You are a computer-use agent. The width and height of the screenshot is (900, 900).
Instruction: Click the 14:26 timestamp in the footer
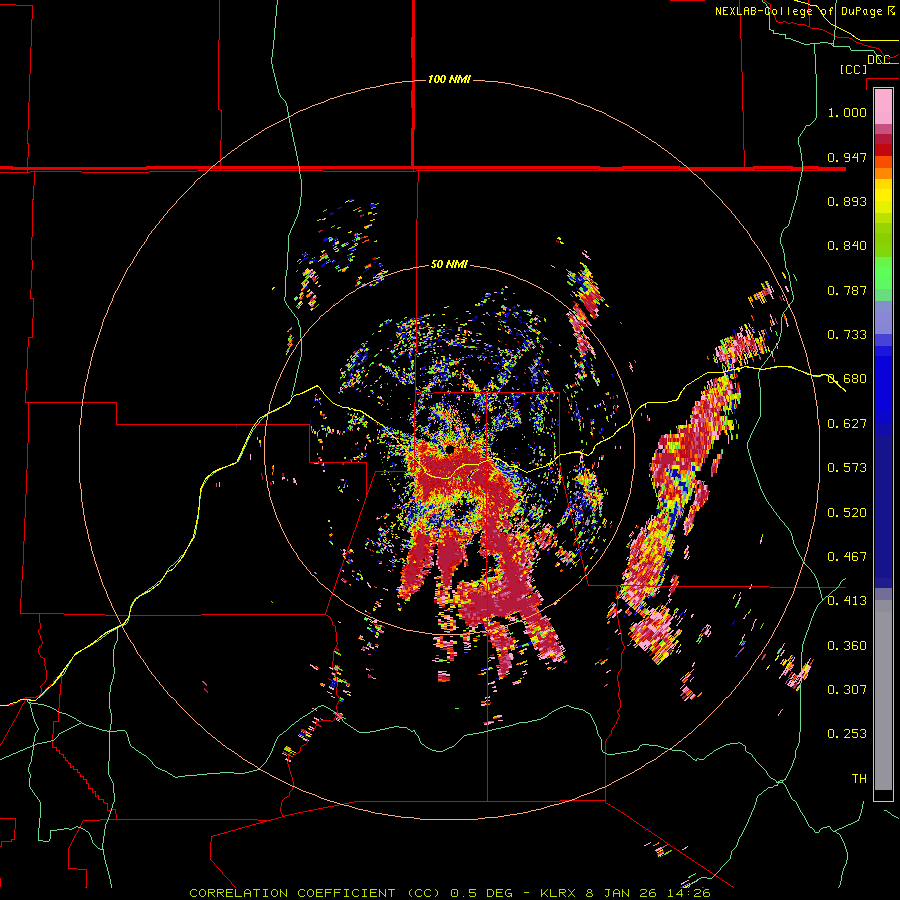[x=690, y=893]
